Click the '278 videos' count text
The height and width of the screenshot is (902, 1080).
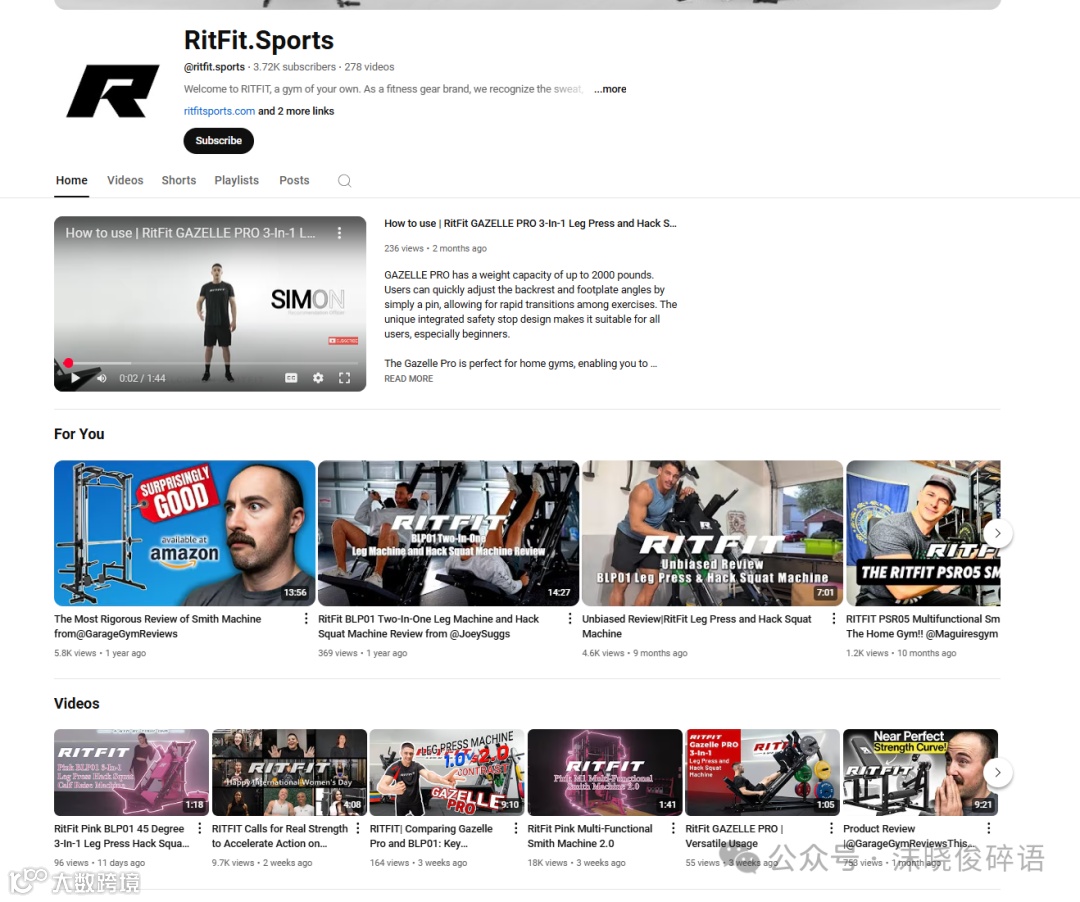coord(369,67)
